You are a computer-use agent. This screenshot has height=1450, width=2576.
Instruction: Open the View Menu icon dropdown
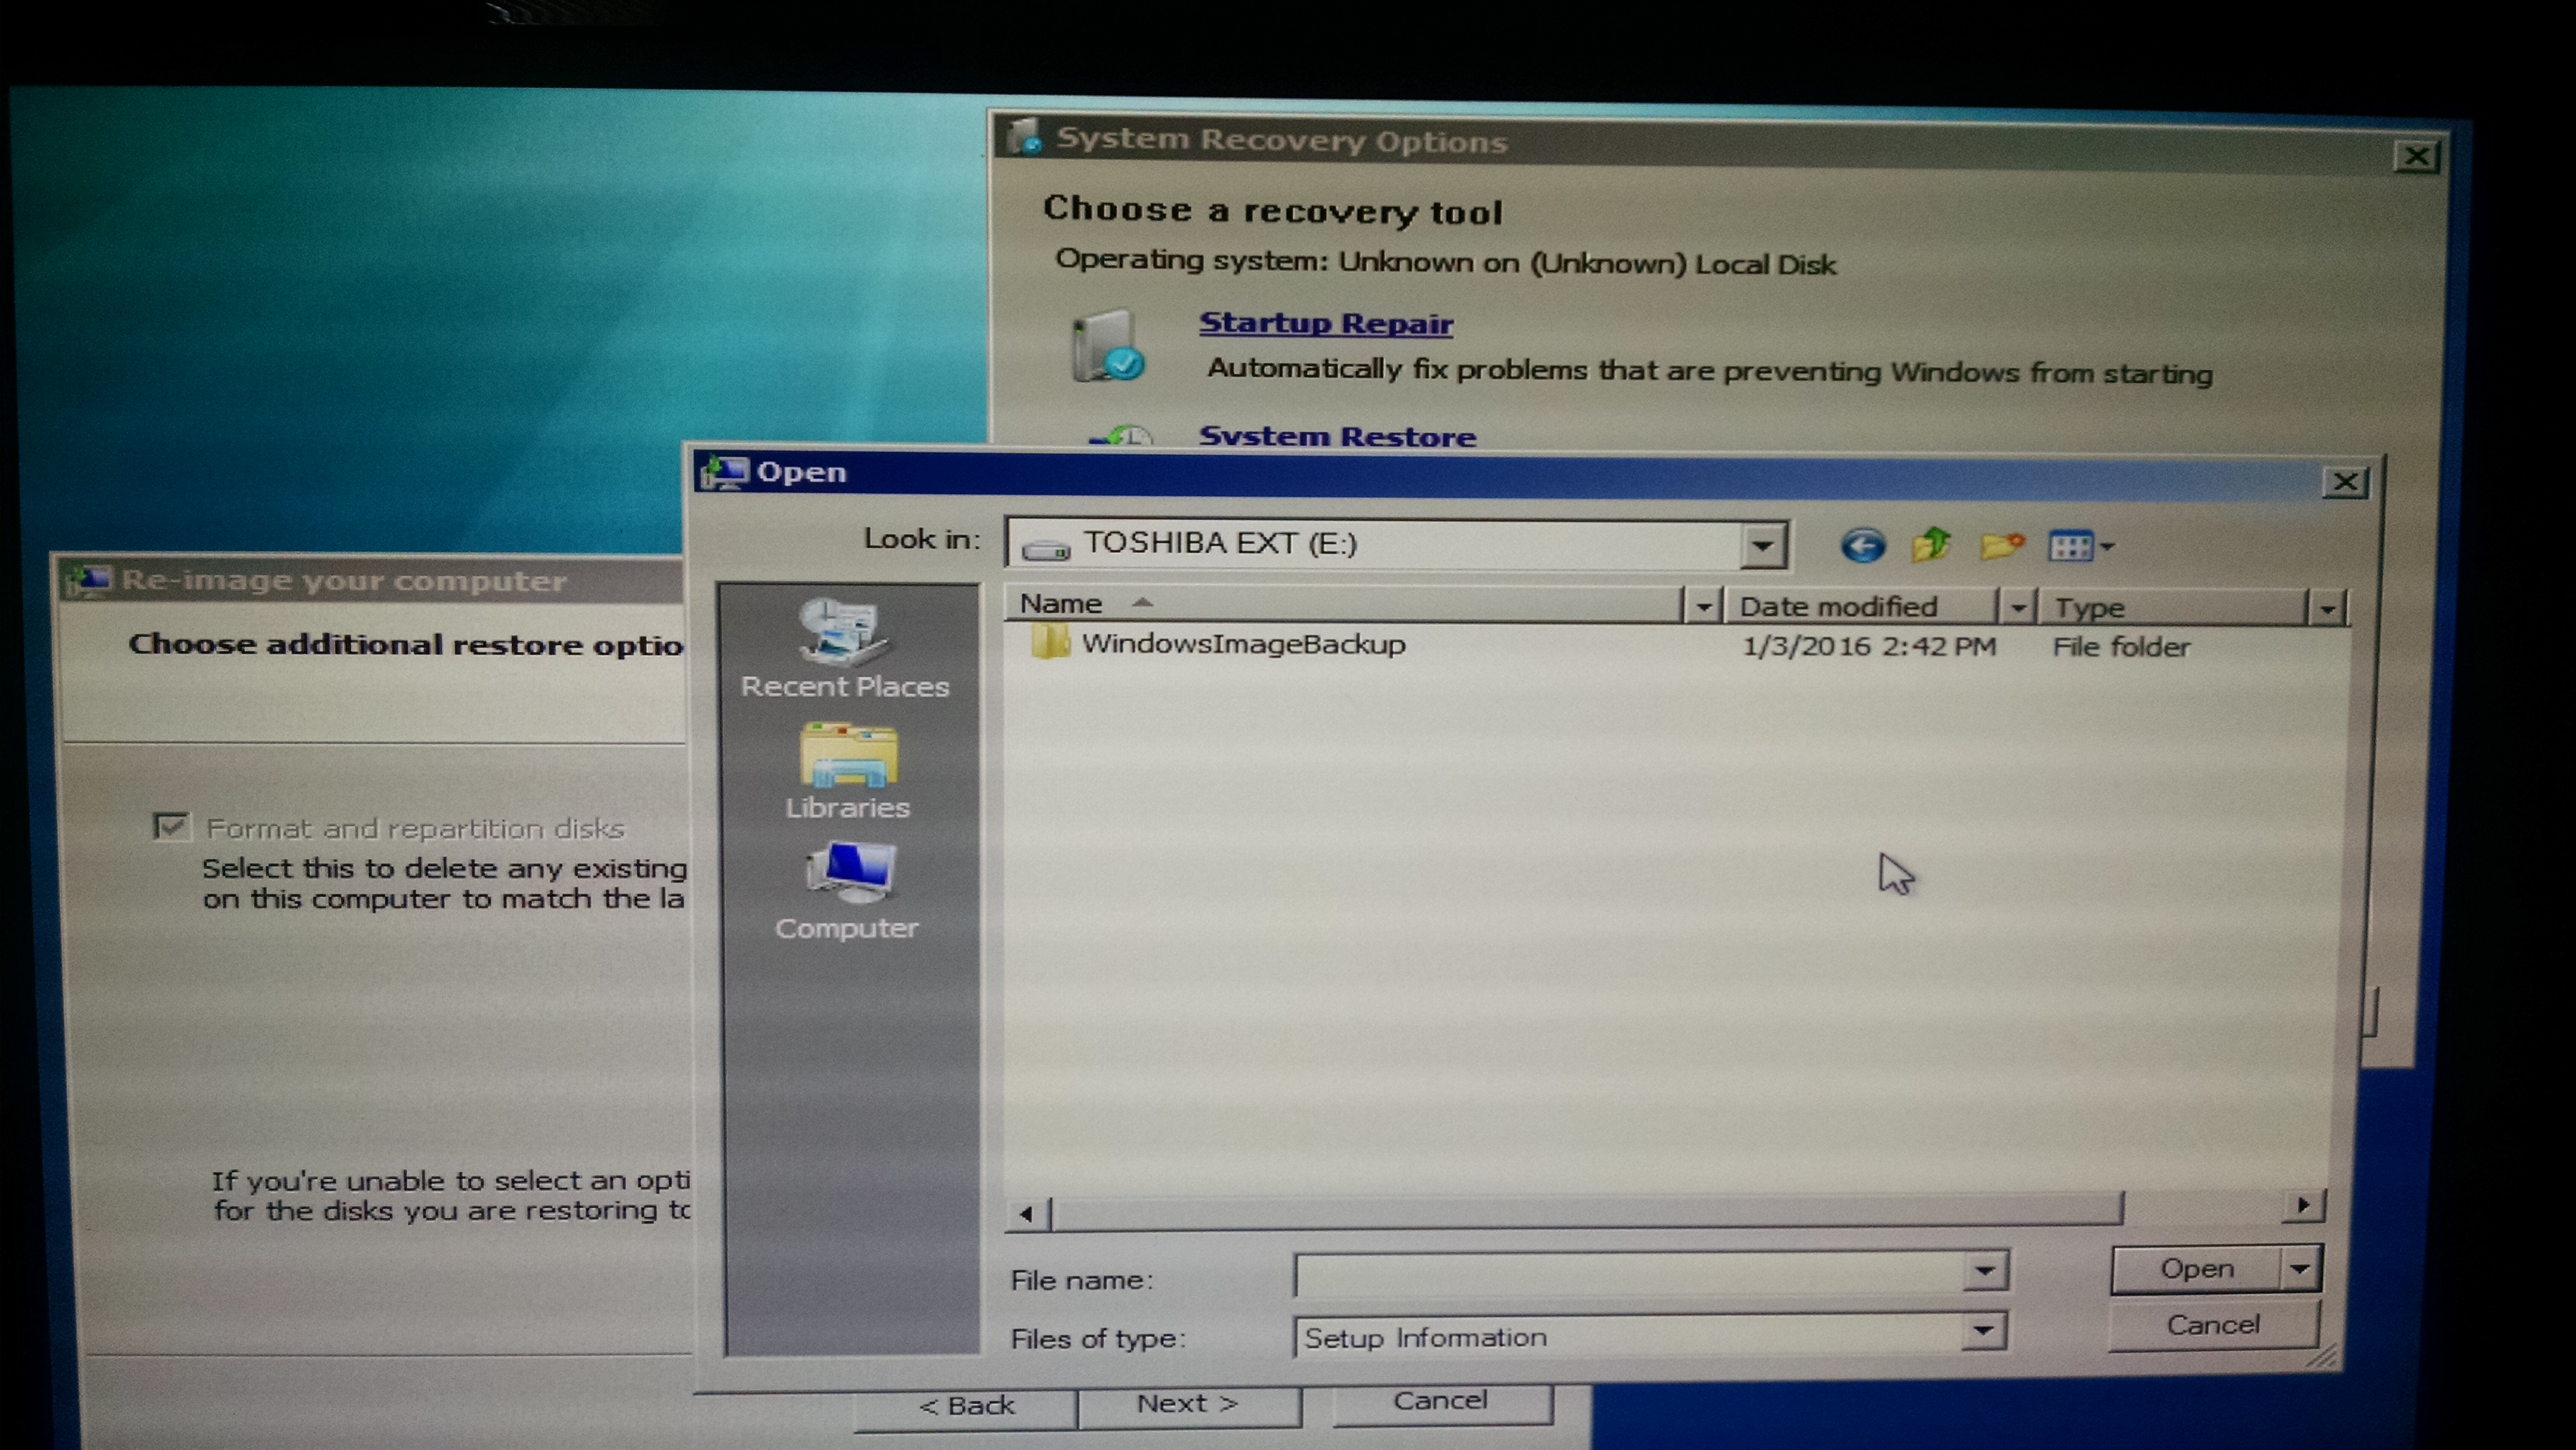point(2081,547)
